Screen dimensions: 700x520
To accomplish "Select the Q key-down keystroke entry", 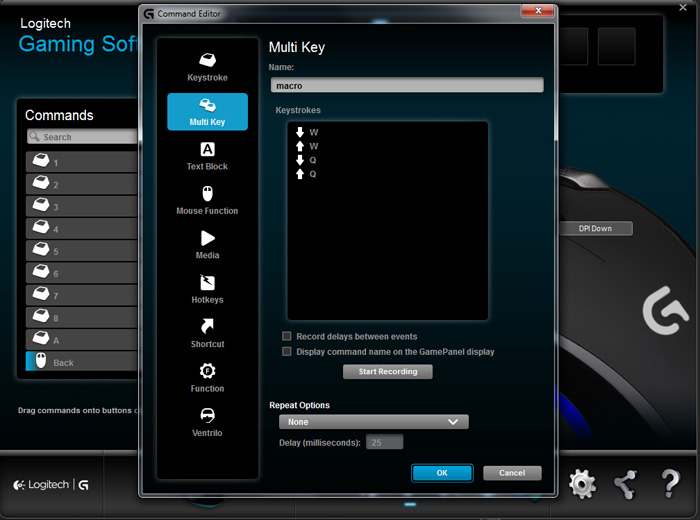I will point(306,160).
